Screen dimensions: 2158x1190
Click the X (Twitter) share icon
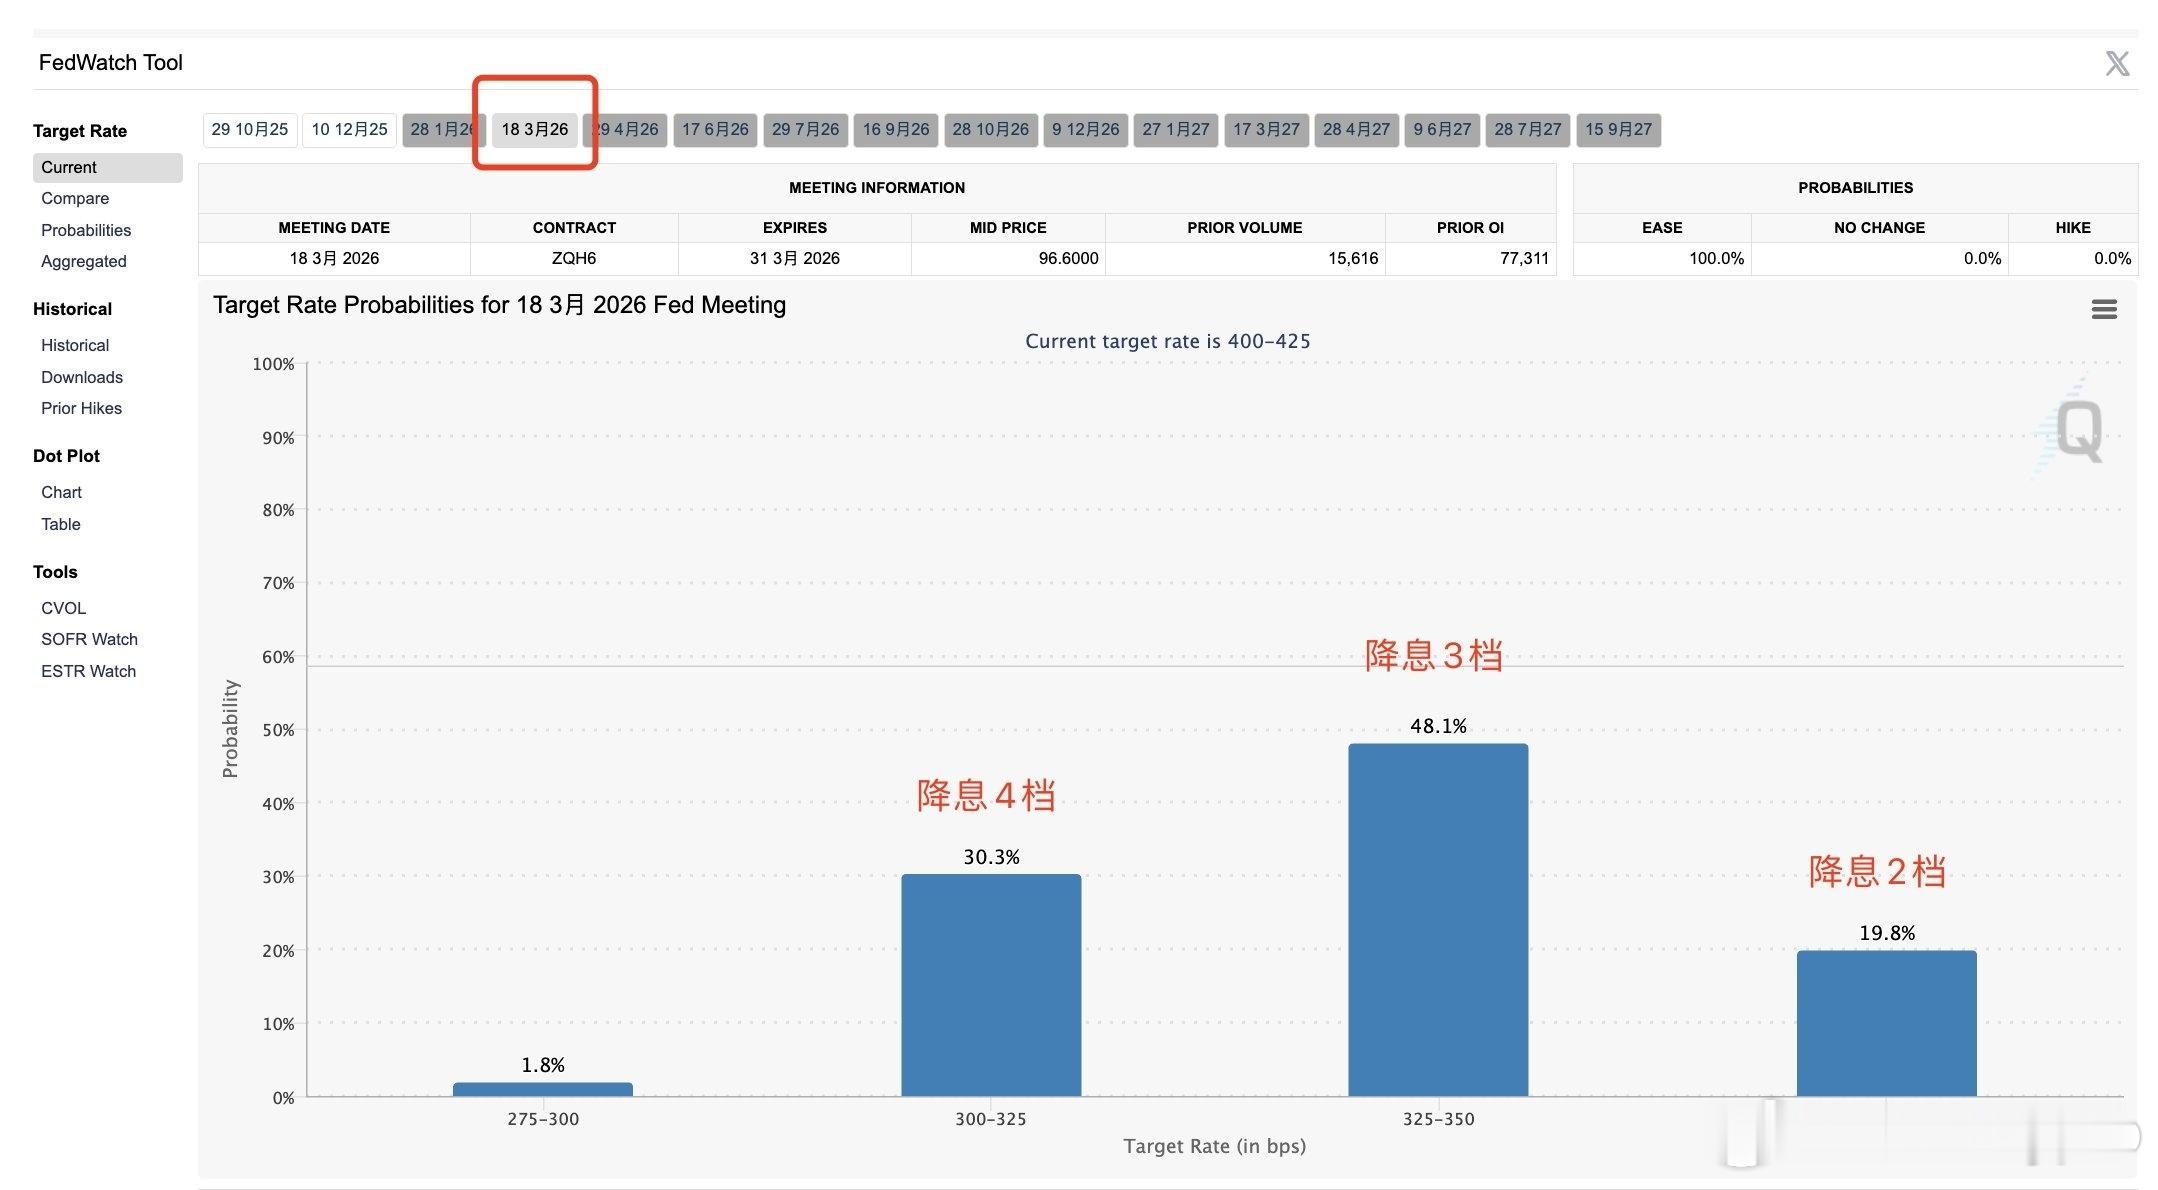coord(2116,64)
